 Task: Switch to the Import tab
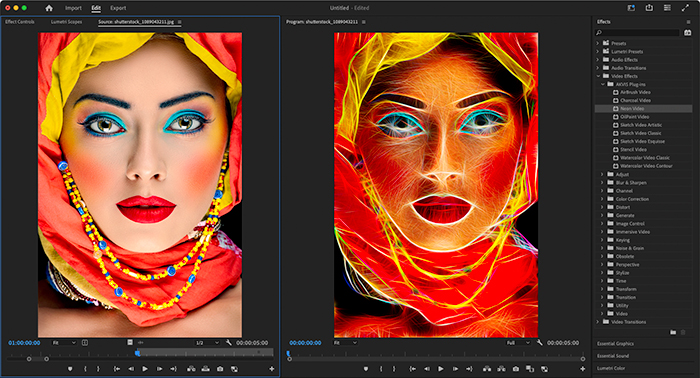click(x=73, y=8)
